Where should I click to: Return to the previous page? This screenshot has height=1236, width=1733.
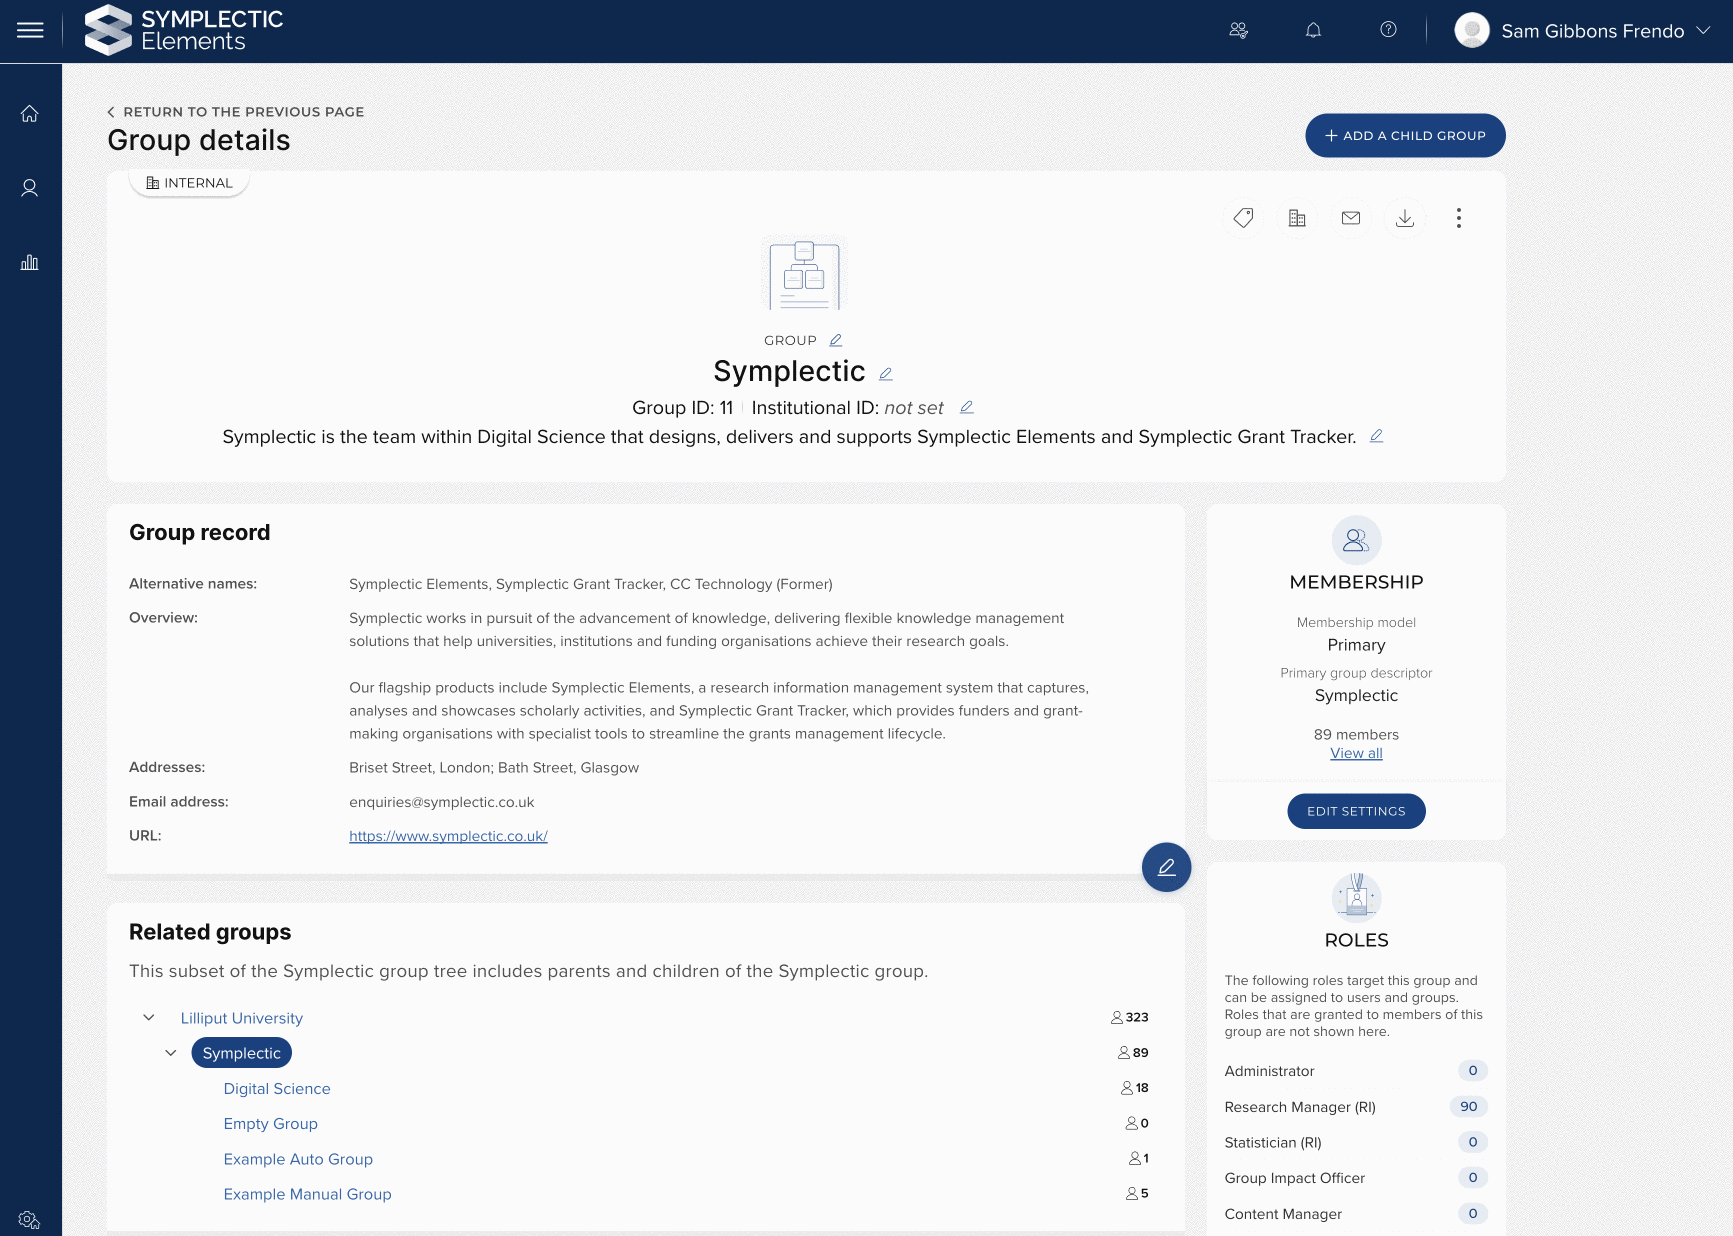point(236,112)
